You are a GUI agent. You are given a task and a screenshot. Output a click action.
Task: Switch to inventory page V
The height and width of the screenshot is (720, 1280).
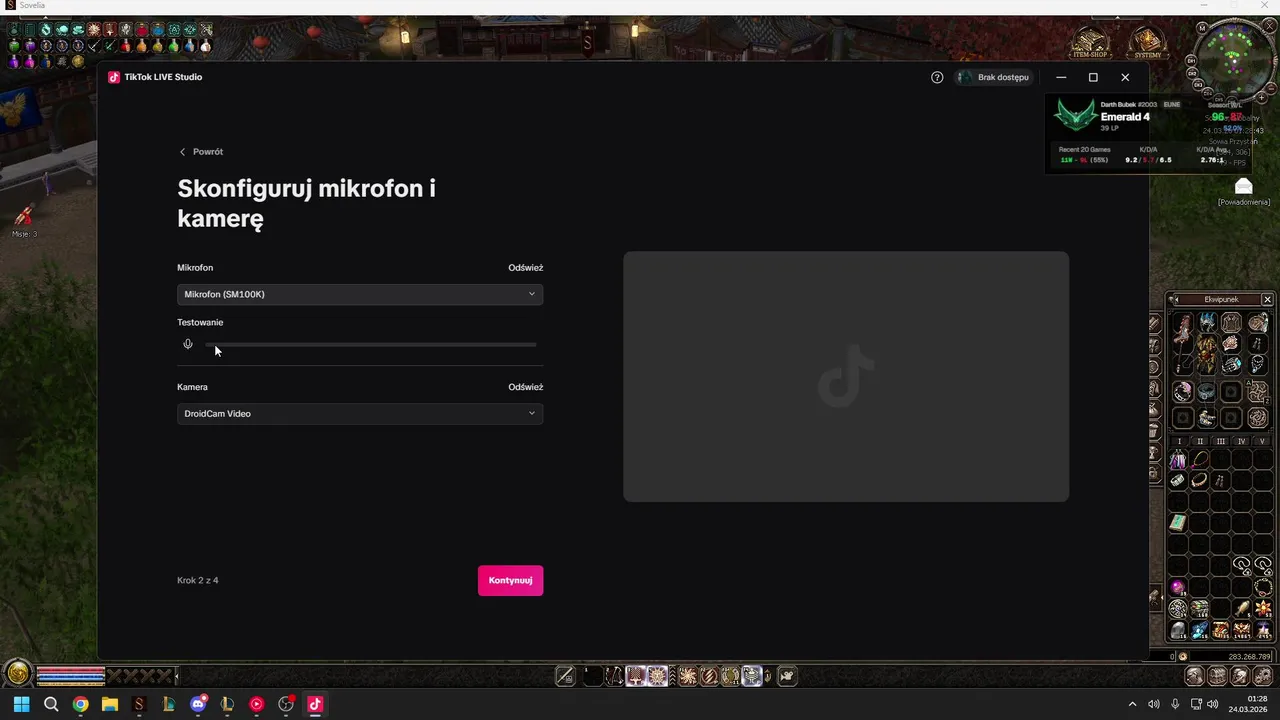(1262, 441)
